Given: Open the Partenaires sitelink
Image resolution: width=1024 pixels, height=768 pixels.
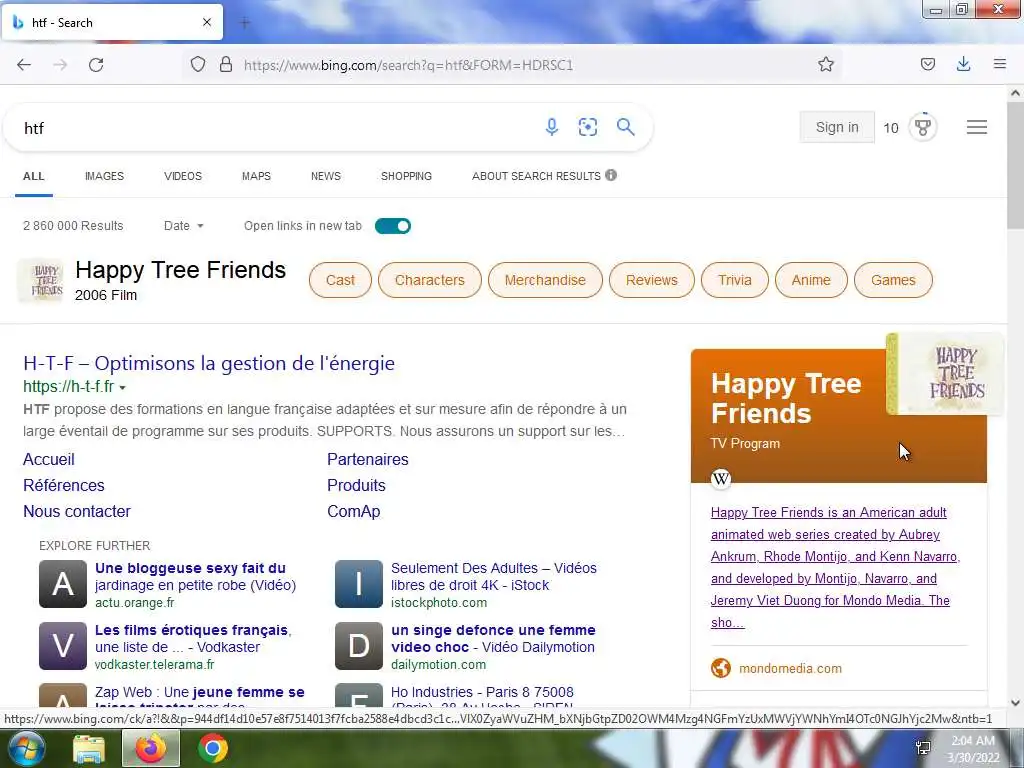Looking at the screenshot, I should click(x=368, y=459).
